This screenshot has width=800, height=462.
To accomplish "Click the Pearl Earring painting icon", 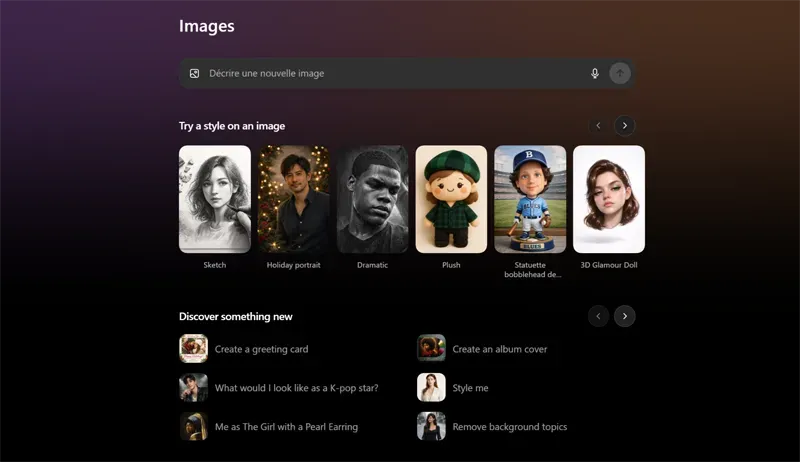I will click(193, 427).
